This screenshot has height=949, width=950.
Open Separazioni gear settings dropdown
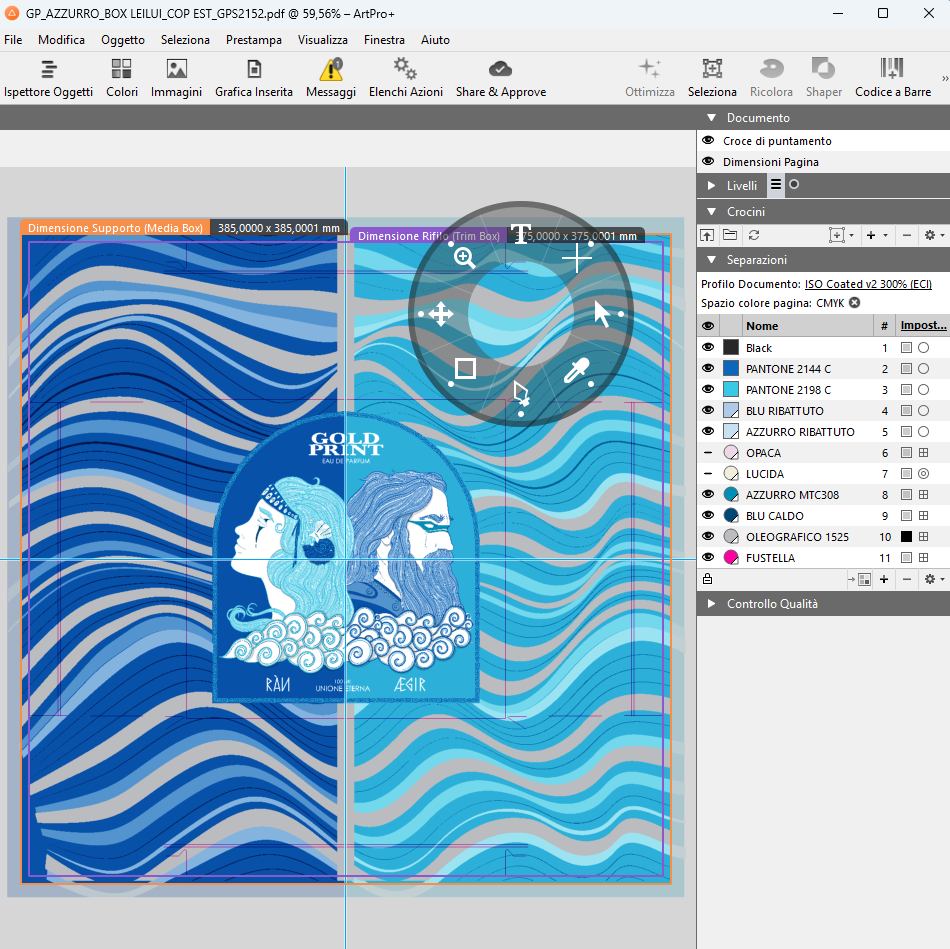tap(934, 579)
